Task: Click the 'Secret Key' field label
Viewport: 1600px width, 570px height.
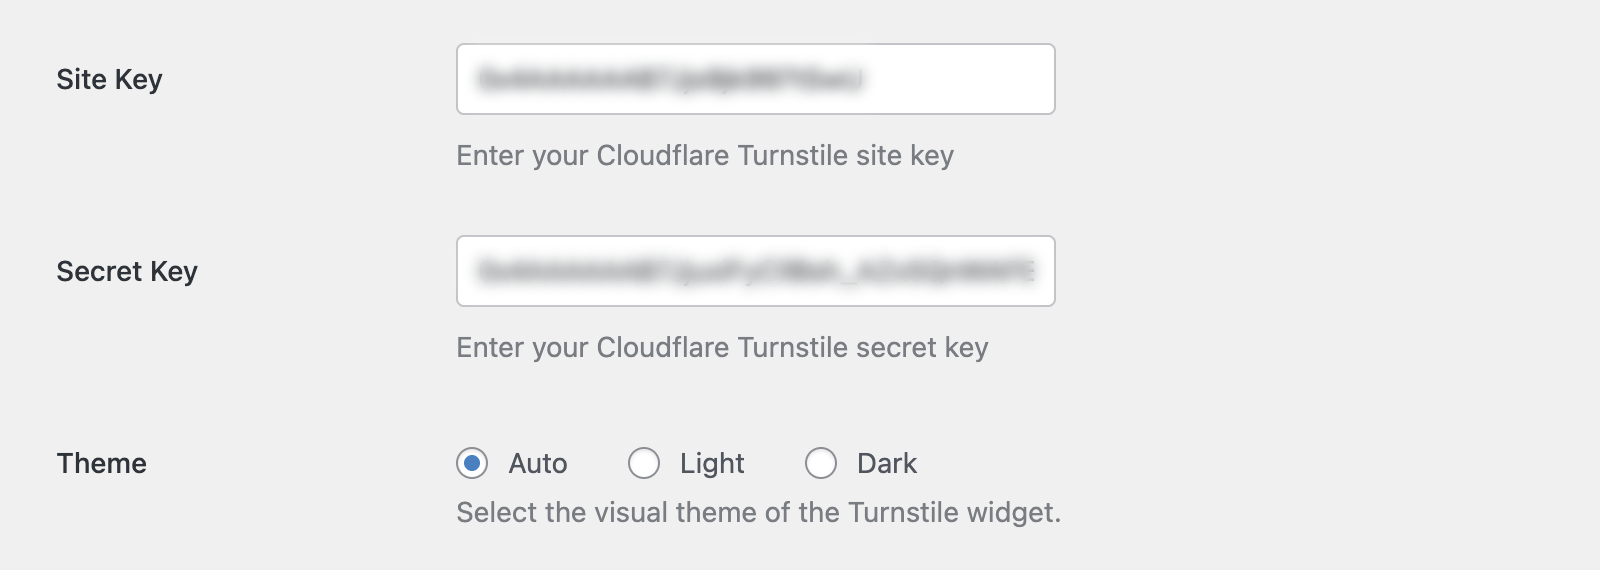Action: pyautogui.click(x=127, y=271)
